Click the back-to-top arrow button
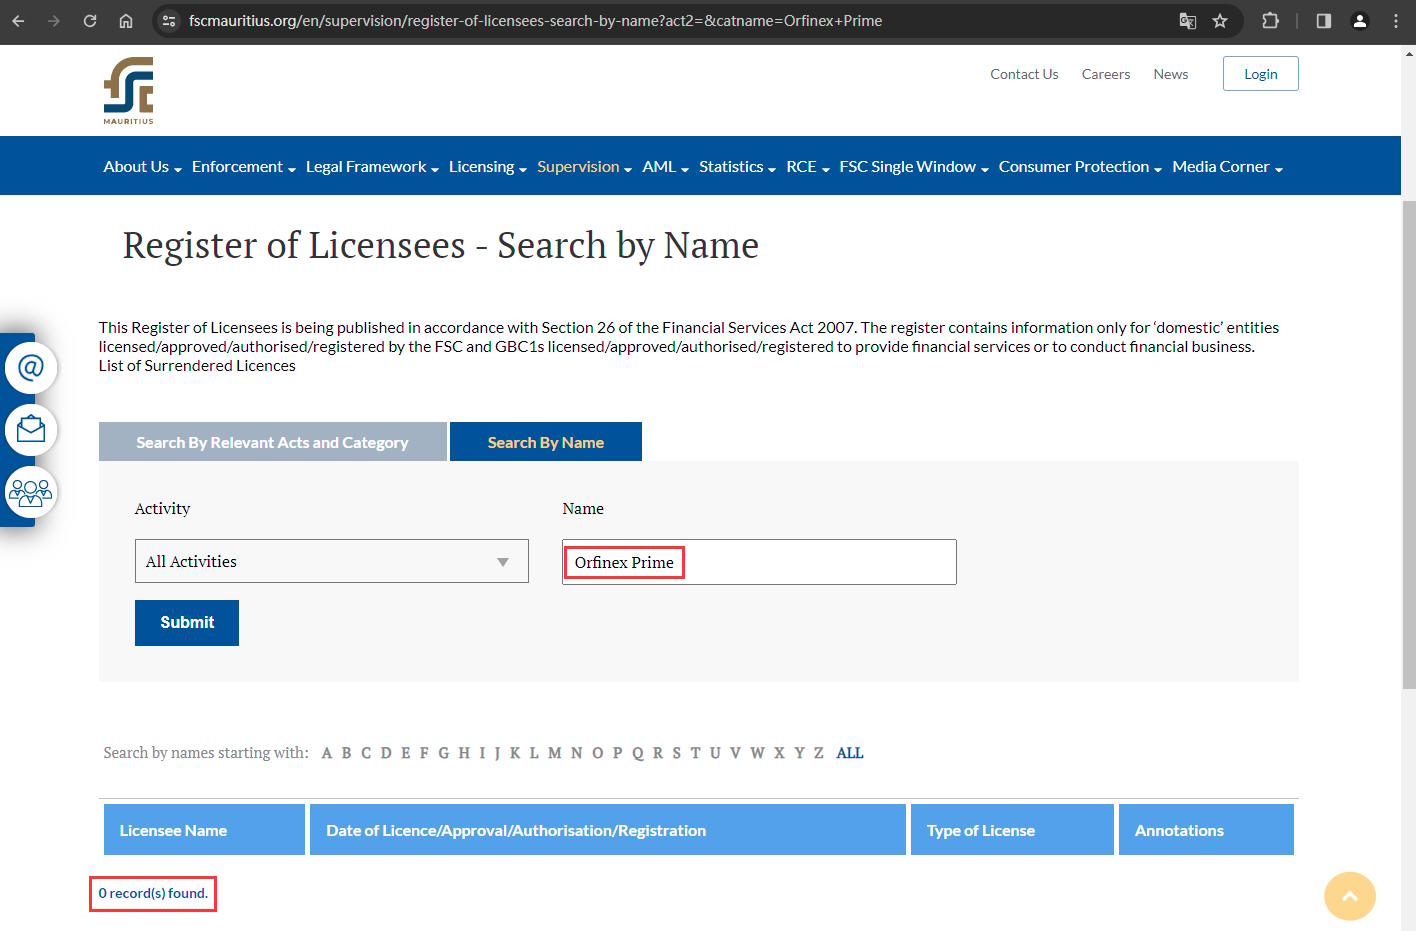 [1350, 896]
